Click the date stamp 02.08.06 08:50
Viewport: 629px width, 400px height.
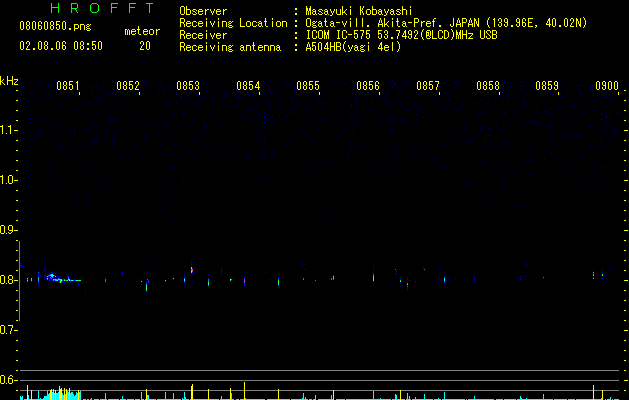tap(61, 46)
